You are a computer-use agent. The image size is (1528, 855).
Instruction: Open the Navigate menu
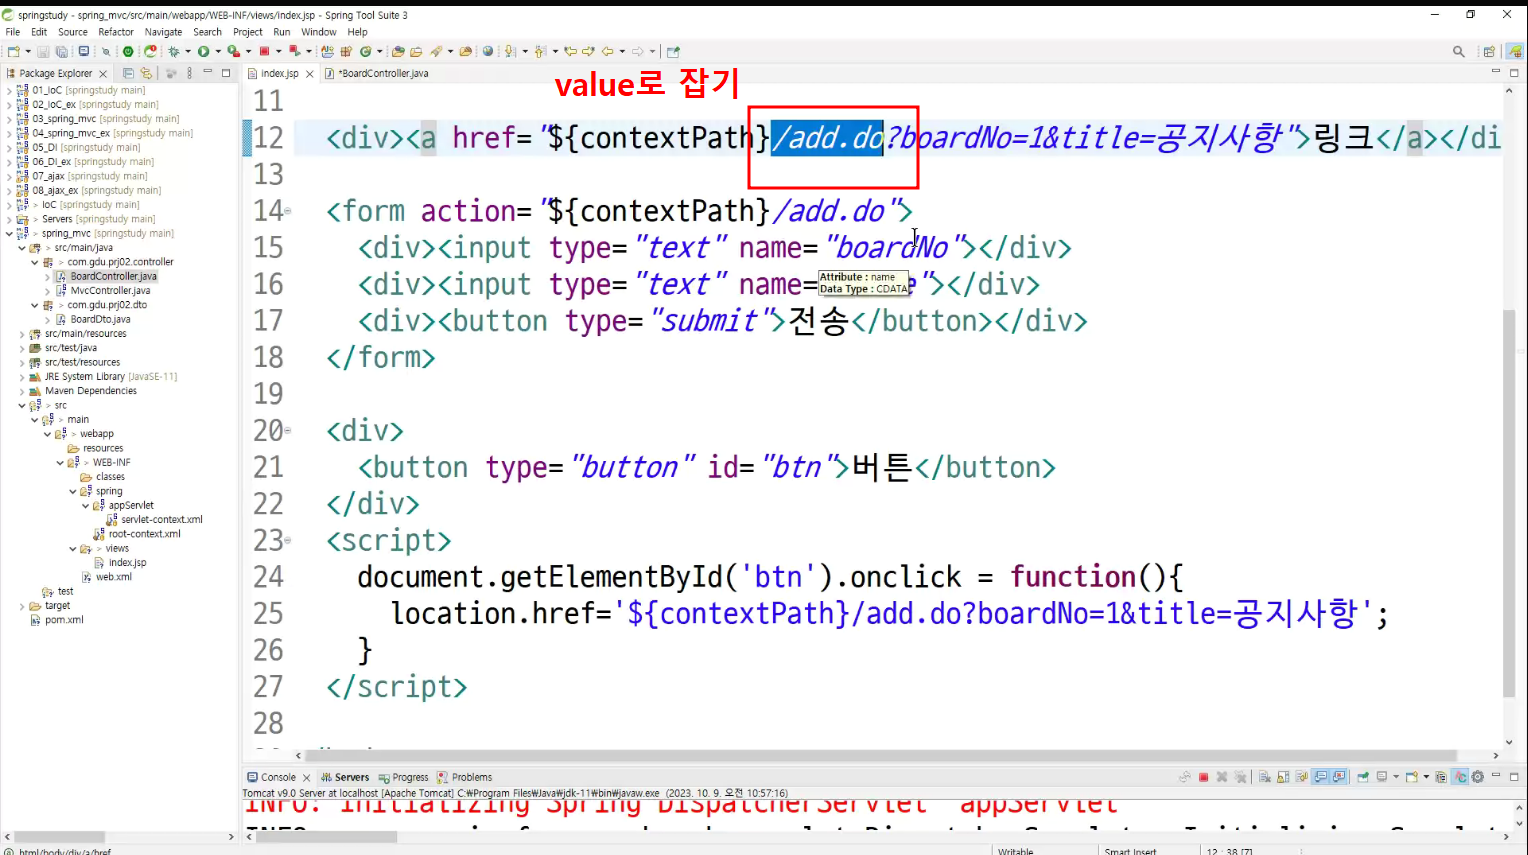[x=164, y=32]
